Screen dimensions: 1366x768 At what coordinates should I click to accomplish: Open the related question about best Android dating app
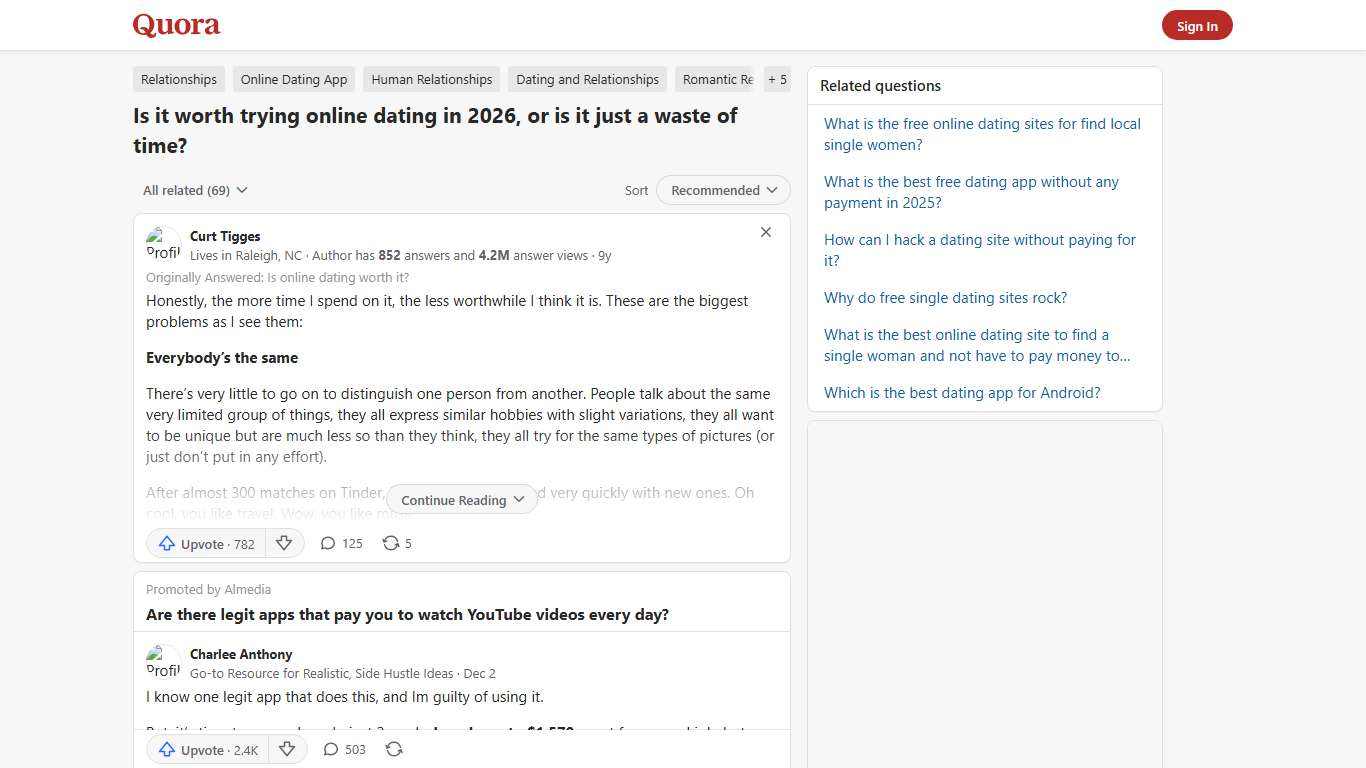[961, 392]
